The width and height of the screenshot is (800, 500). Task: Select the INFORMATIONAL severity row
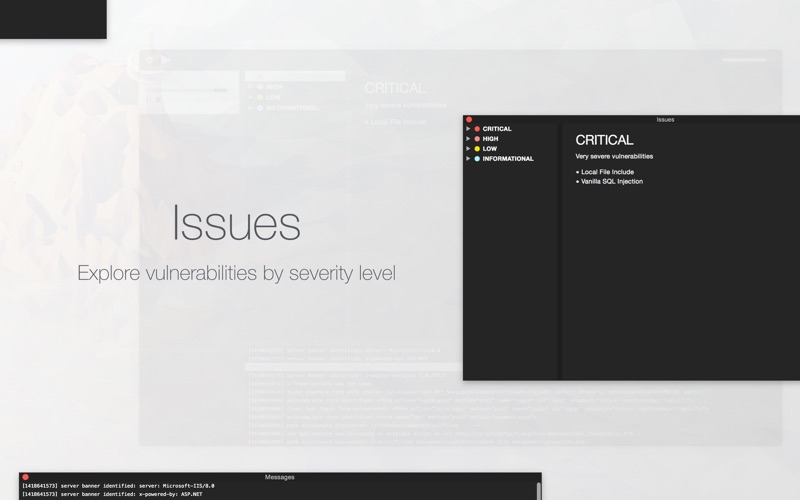pos(511,159)
